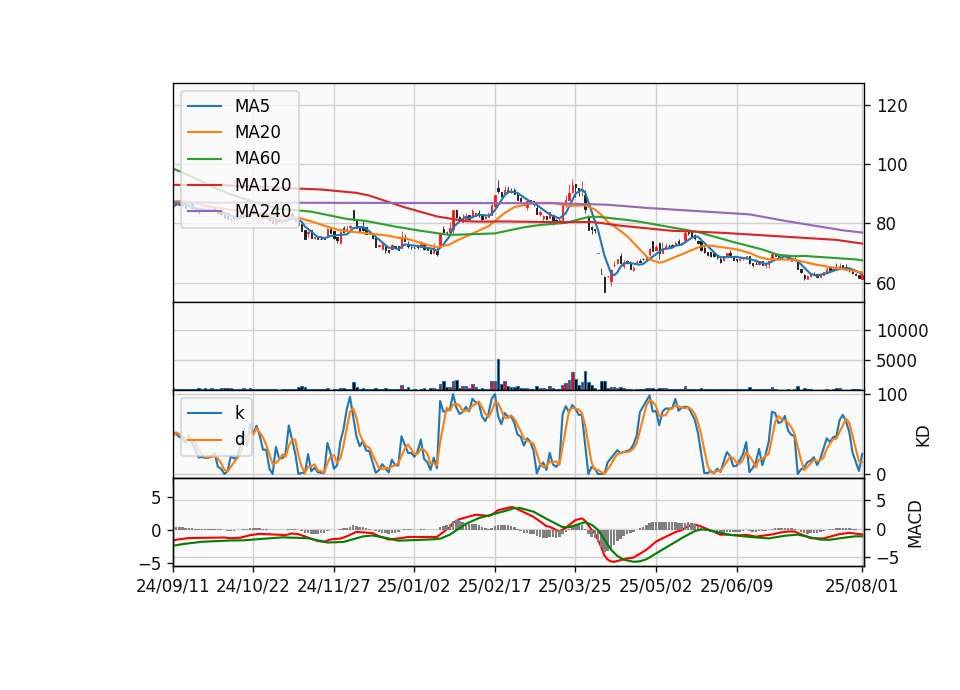Click the lowest candlestick after 25/03/25

point(605,283)
